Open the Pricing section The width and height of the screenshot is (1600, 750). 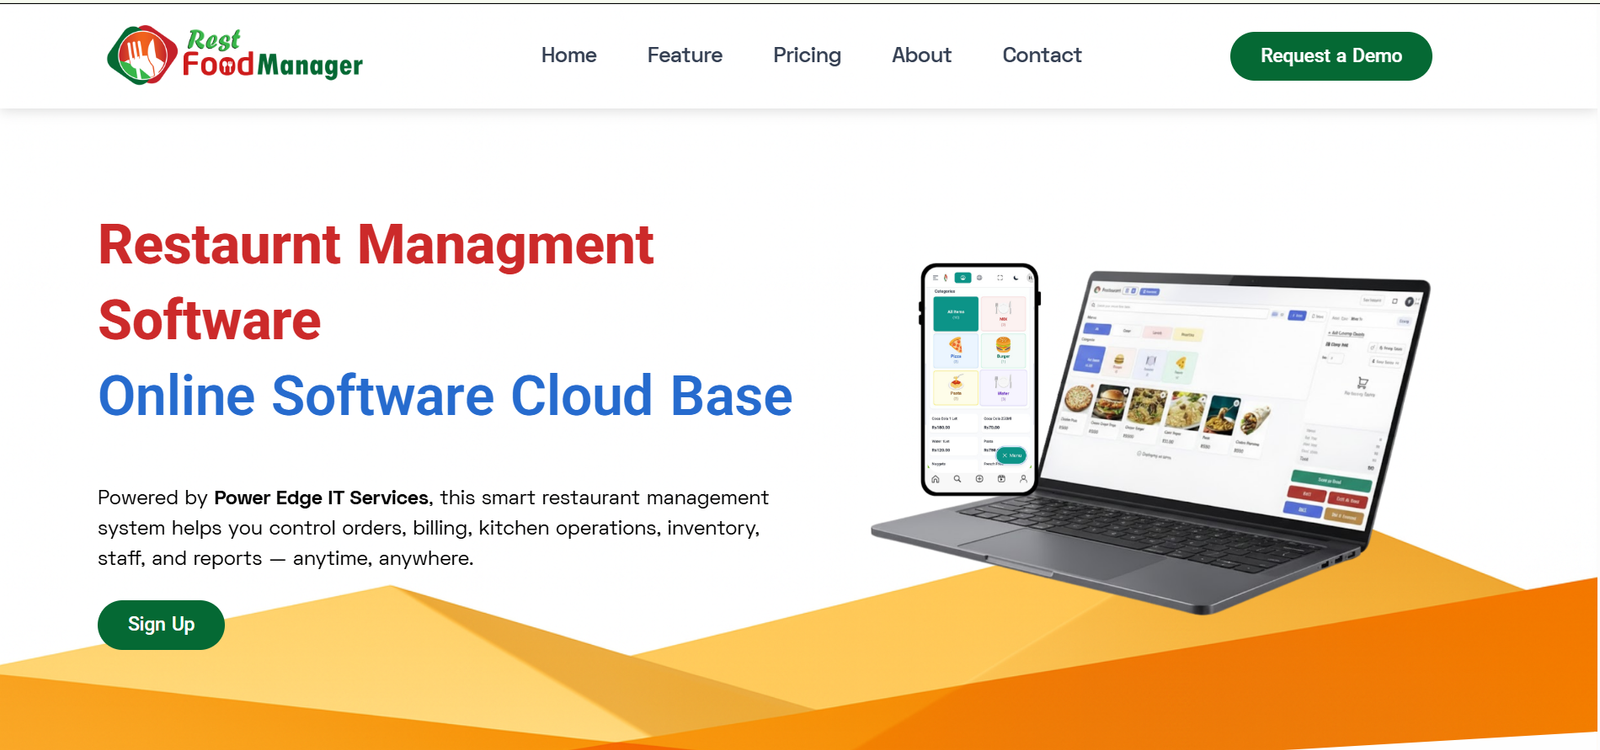[x=807, y=55]
